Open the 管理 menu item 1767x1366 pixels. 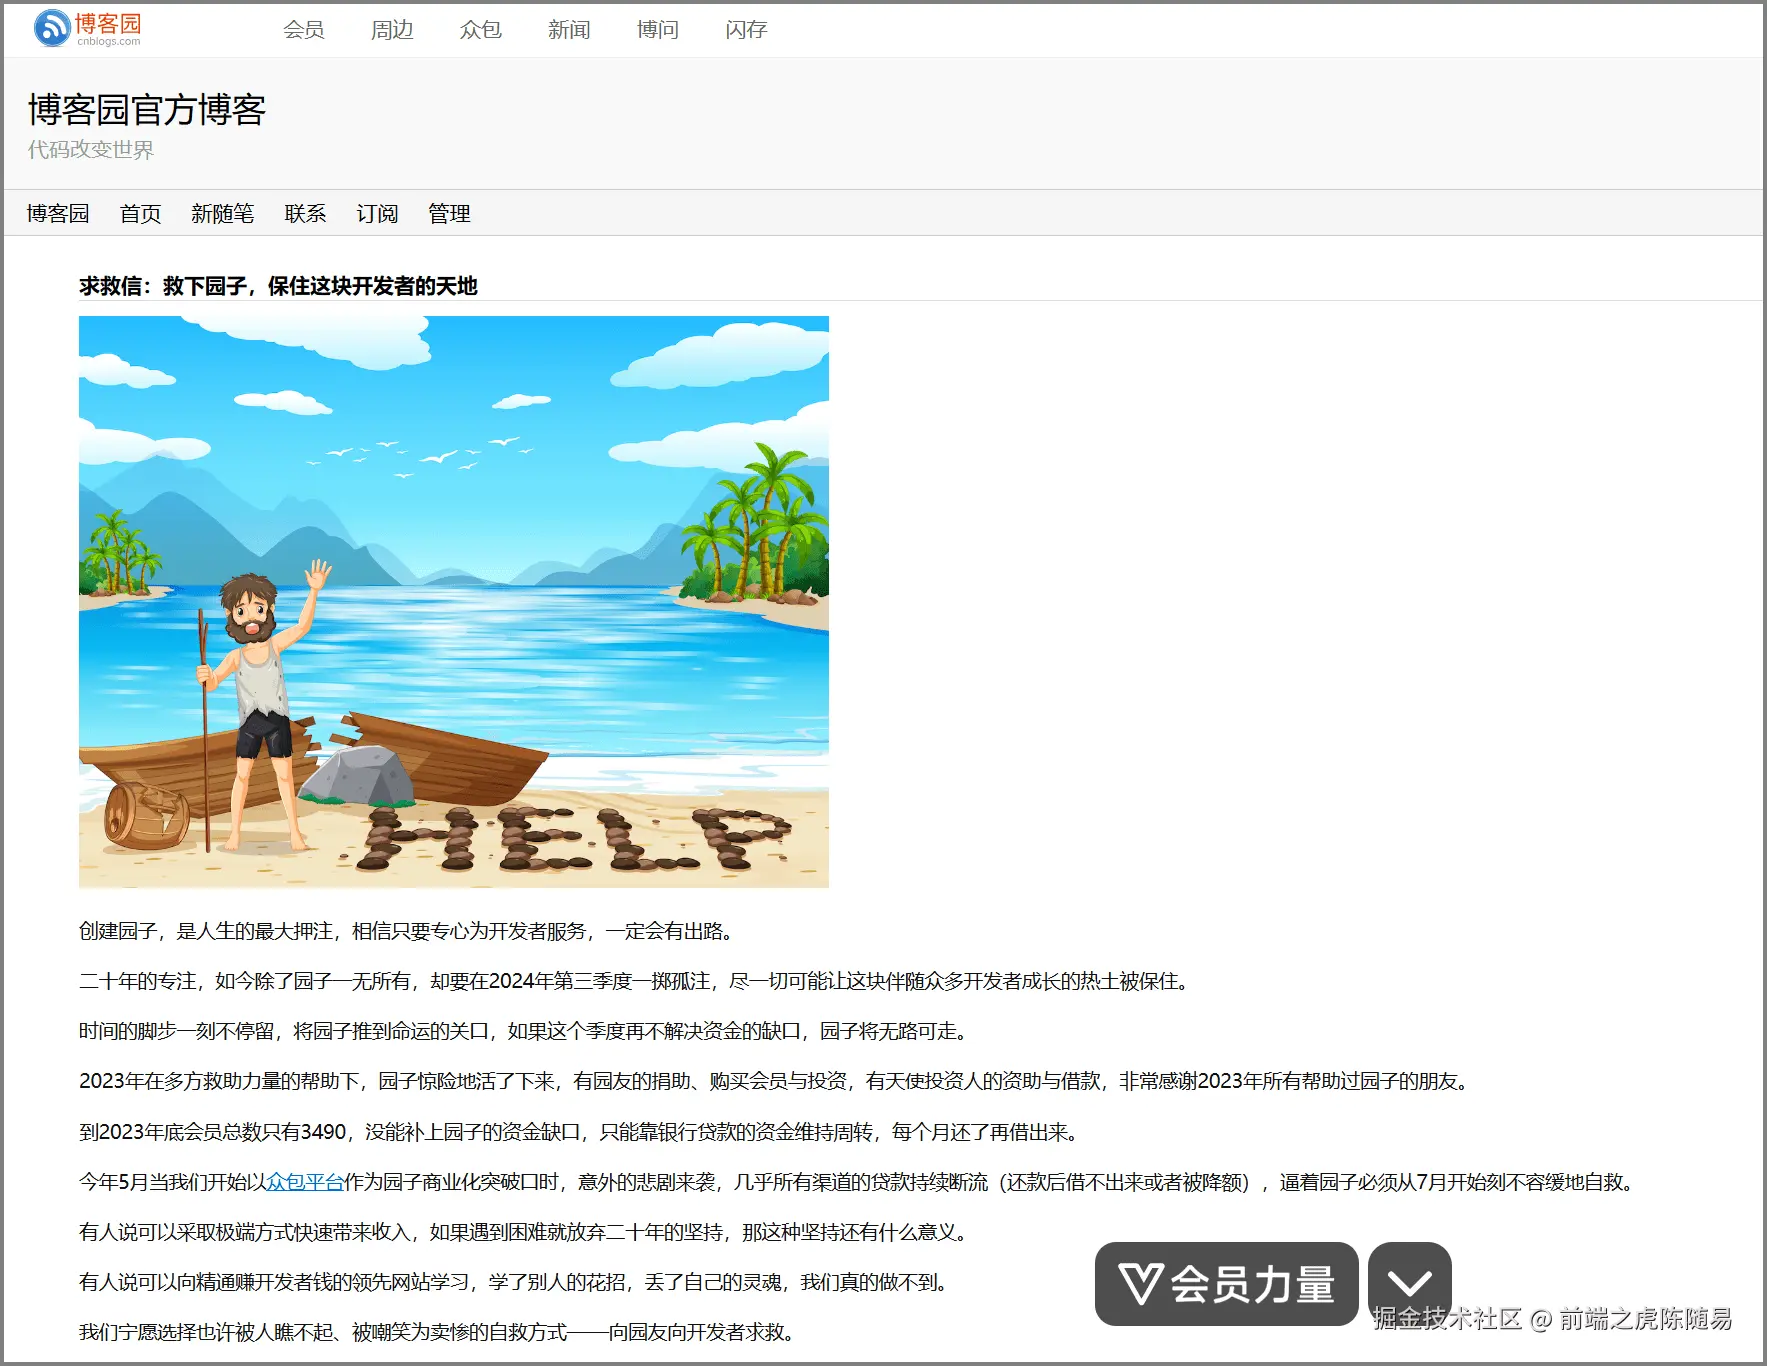[450, 213]
